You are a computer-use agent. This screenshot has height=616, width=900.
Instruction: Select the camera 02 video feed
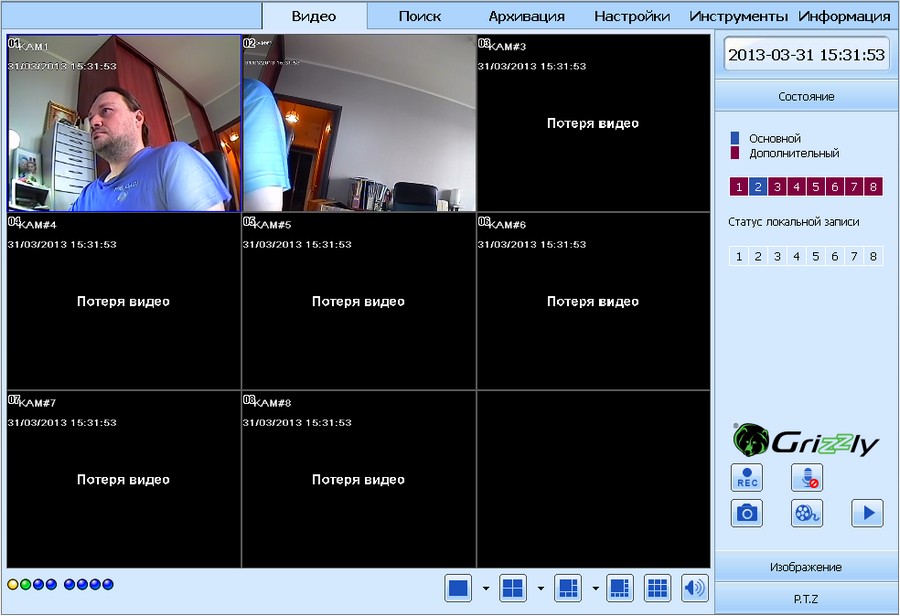[x=359, y=123]
